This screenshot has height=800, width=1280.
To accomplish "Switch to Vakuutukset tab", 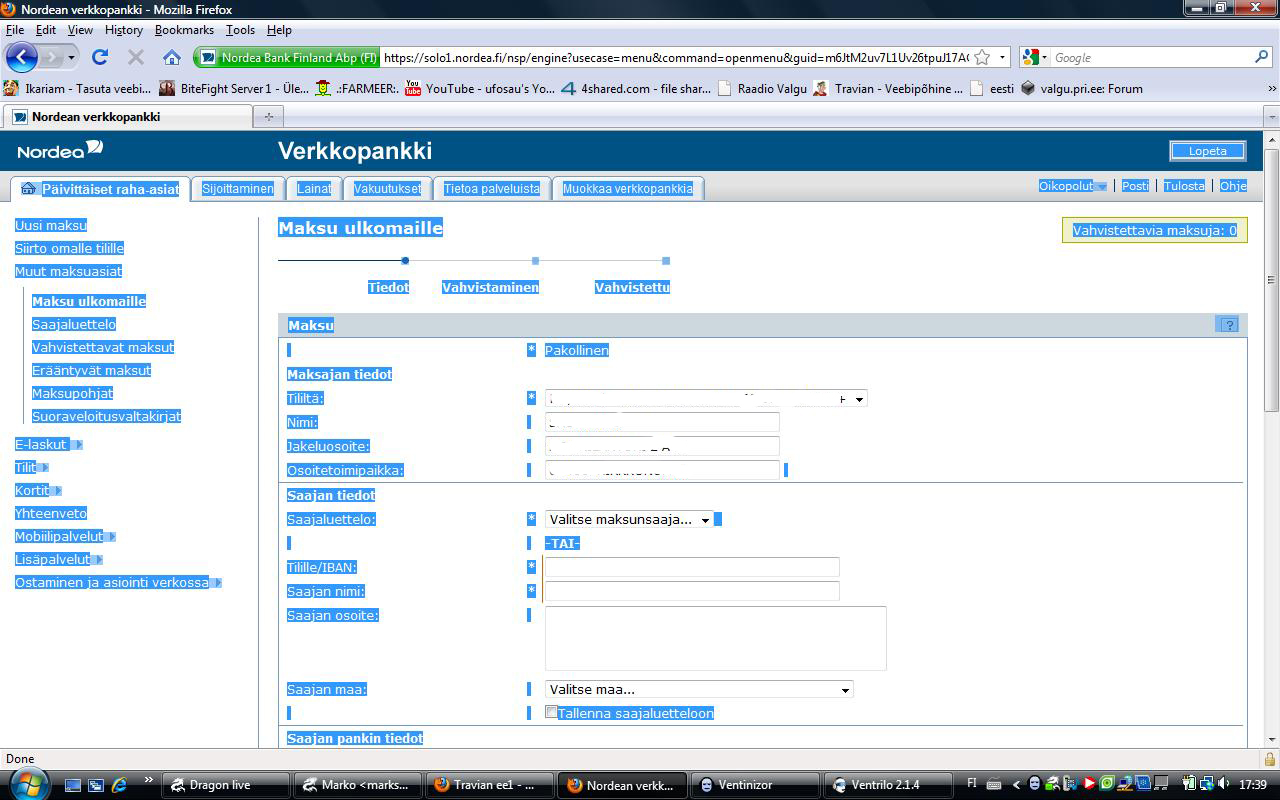I will point(387,188).
